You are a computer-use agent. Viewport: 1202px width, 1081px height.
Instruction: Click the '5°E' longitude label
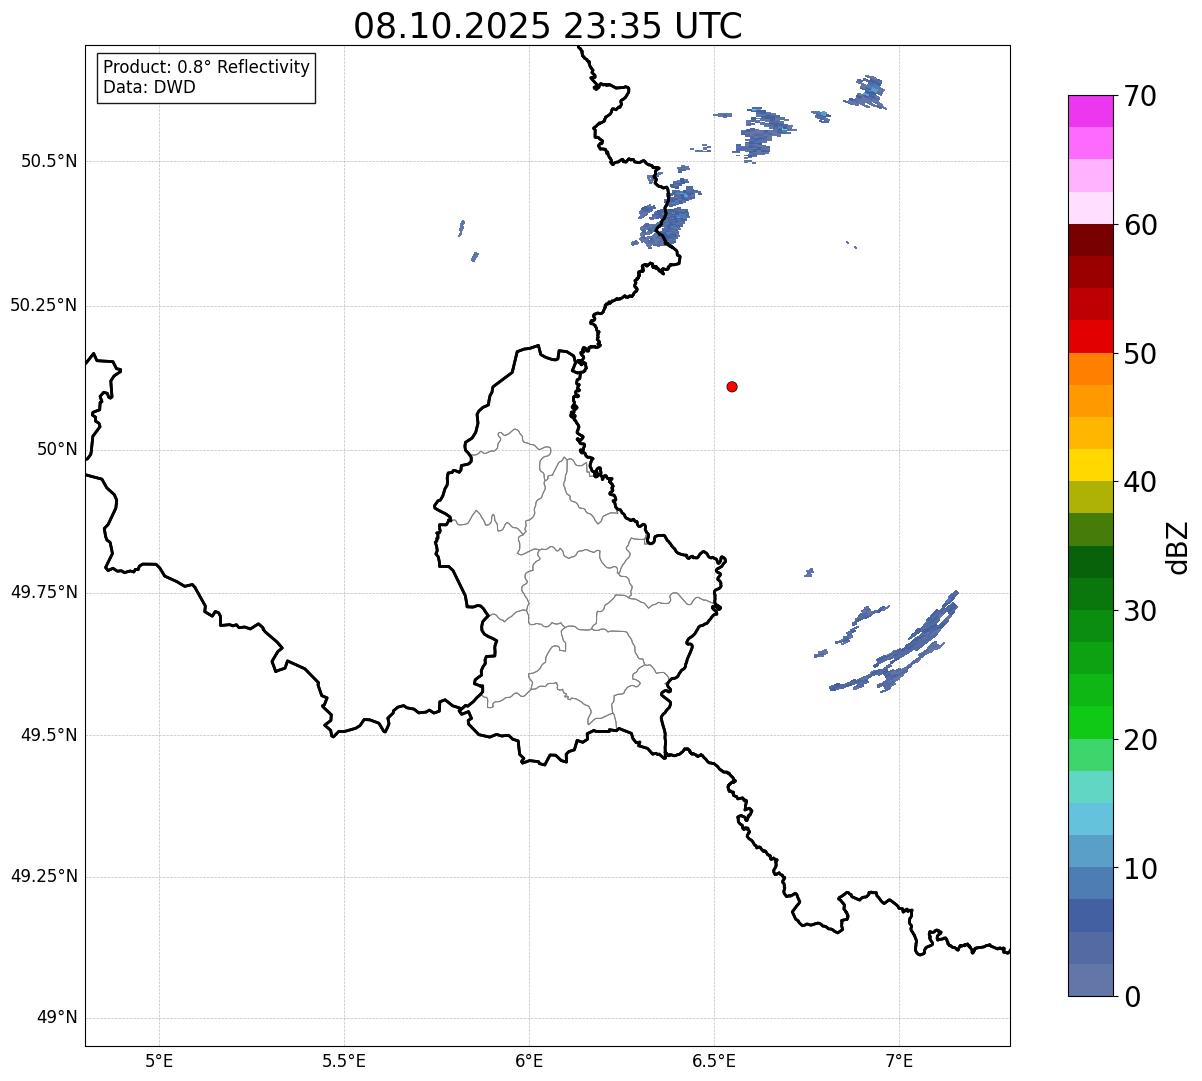pos(159,1060)
